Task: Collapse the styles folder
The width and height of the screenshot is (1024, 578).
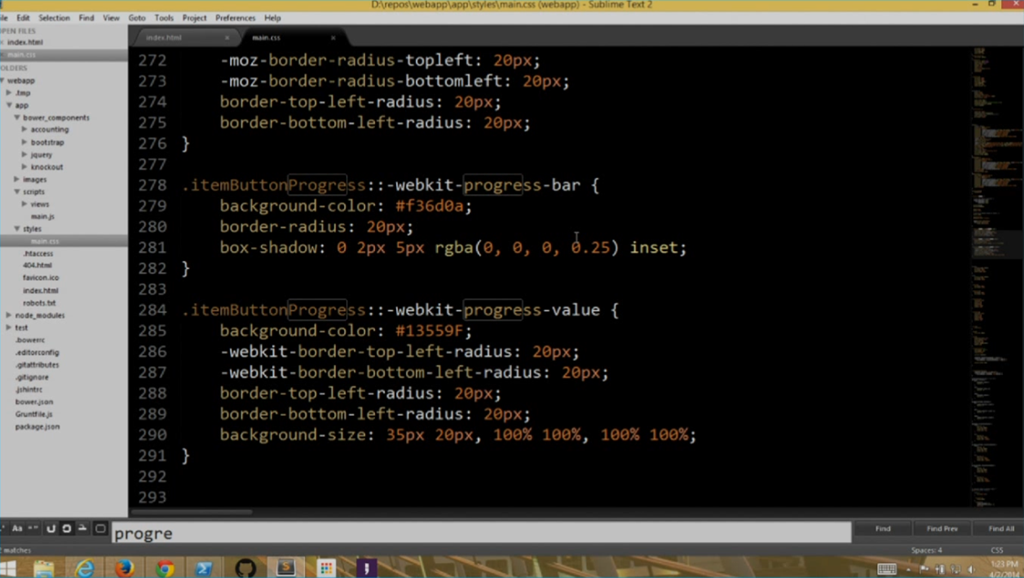Action: click(17, 229)
